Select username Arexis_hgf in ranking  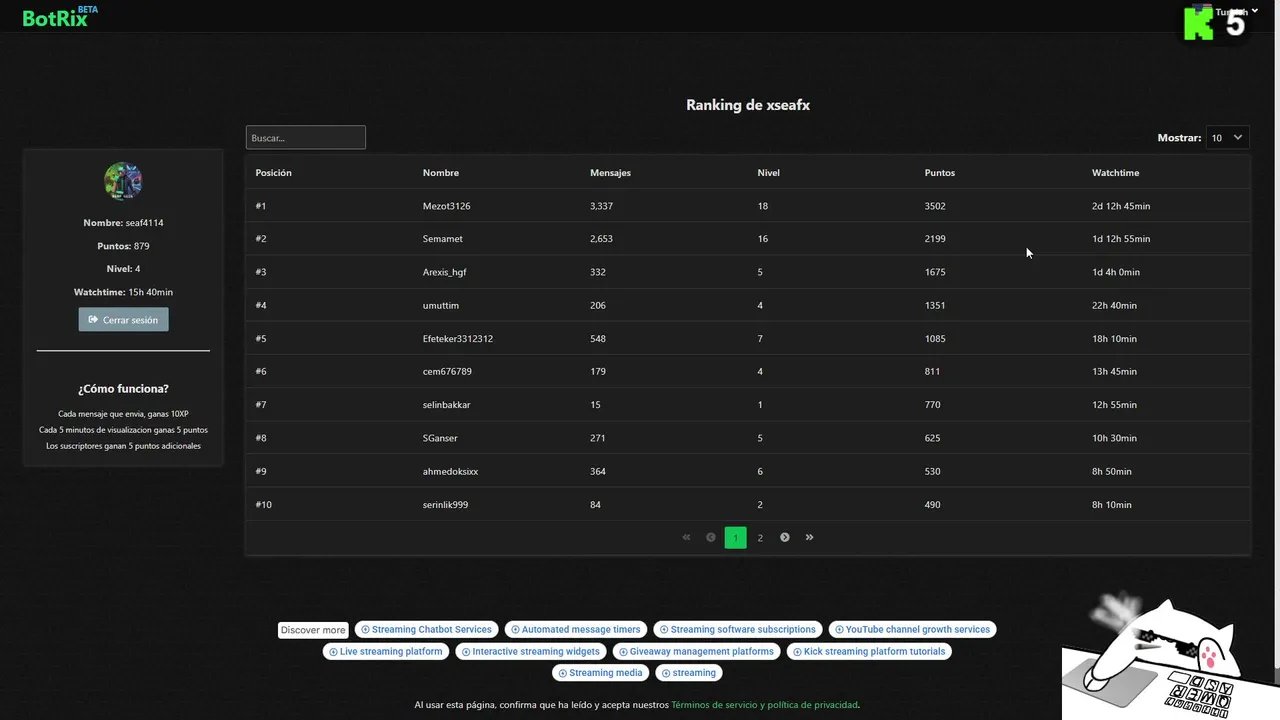(445, 272)
